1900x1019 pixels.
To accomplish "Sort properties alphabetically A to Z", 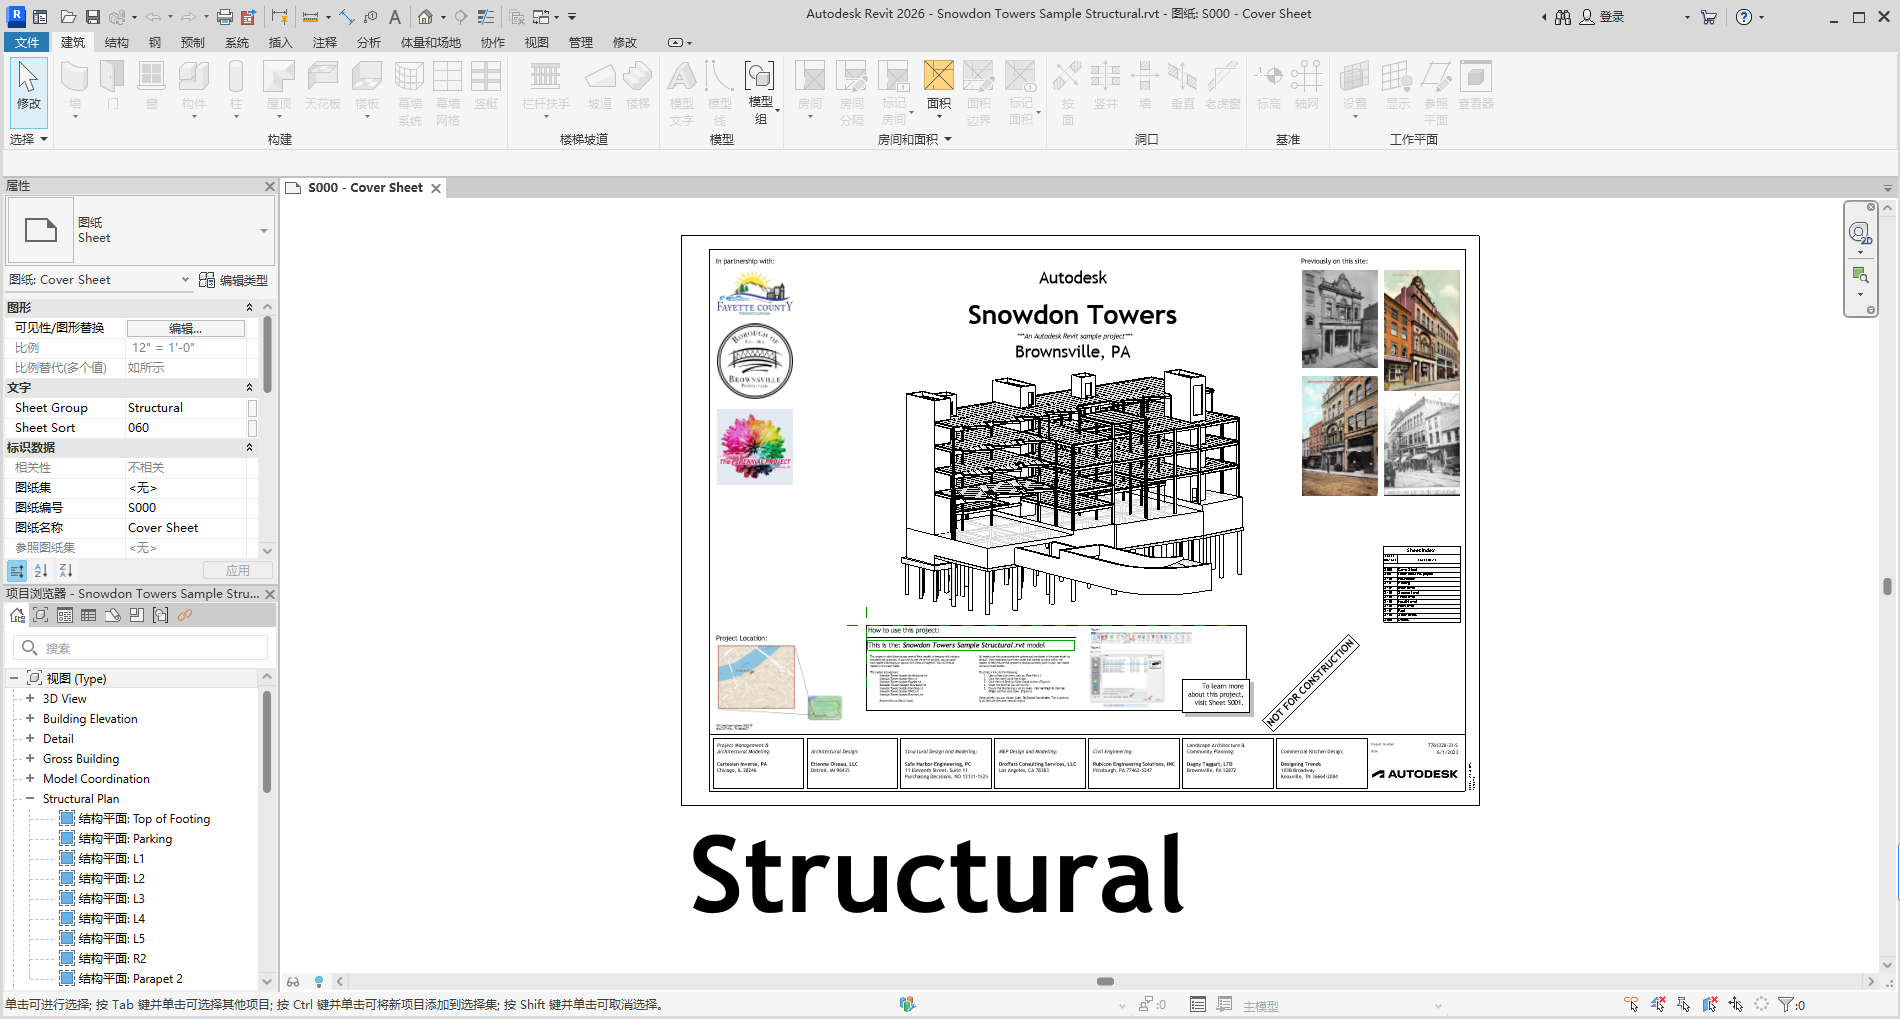I will pos(41,570).
